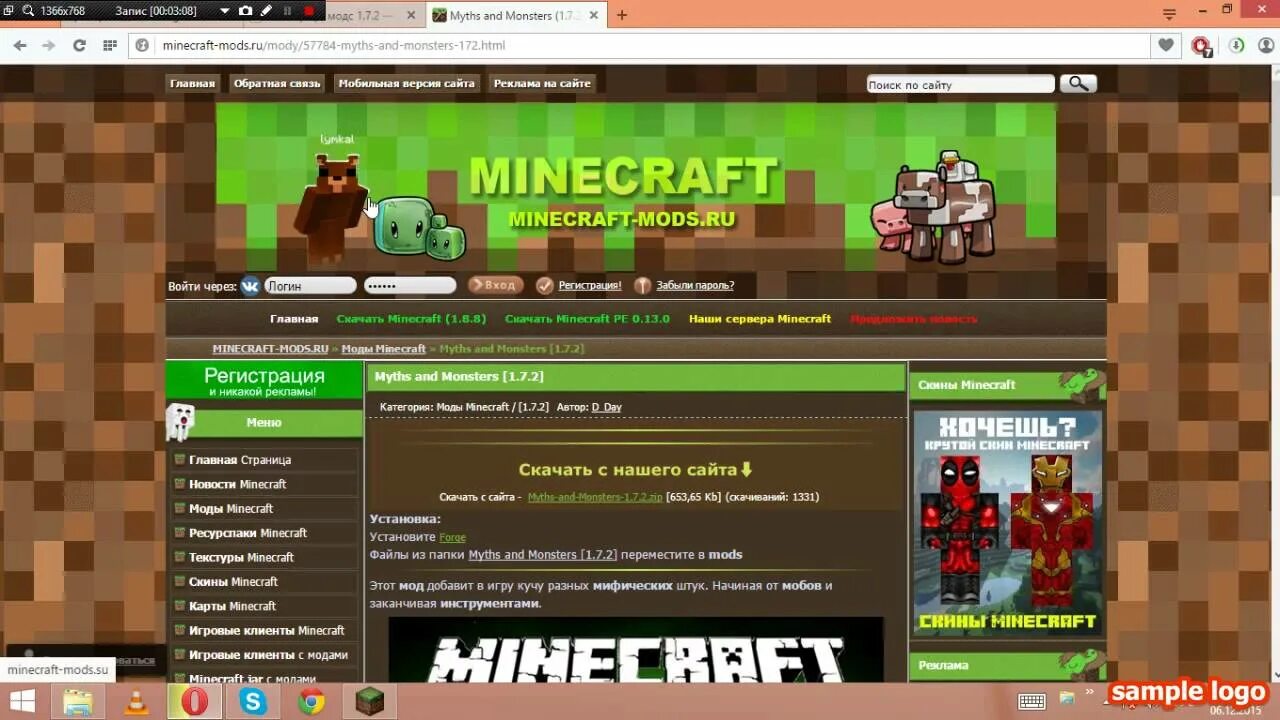The width and height of the screenshot is (1280, 720).
Task: Open Skype from the taskbar
Action: pyautogui.click(x=253, y=702)
